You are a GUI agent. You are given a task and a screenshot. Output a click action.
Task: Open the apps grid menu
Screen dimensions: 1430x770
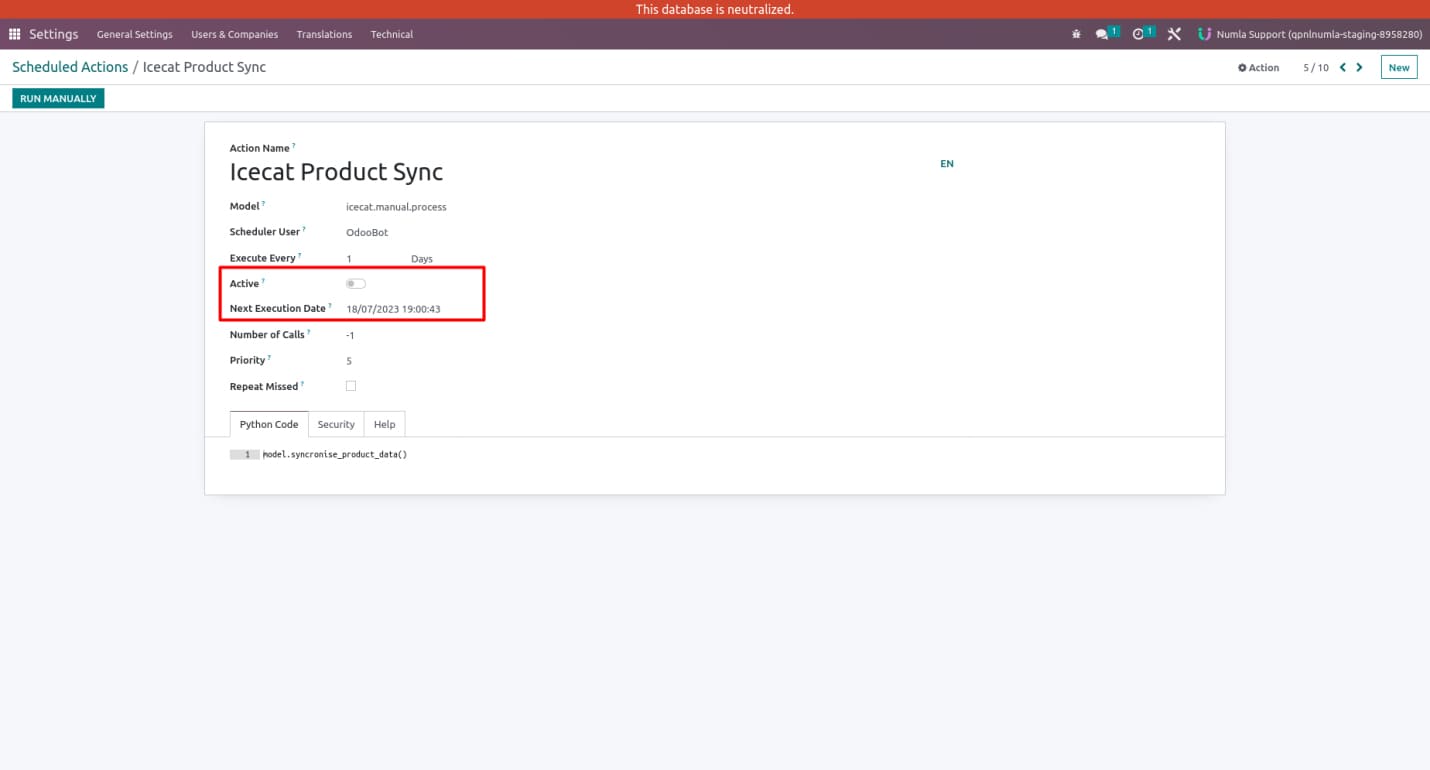(15, 33)
